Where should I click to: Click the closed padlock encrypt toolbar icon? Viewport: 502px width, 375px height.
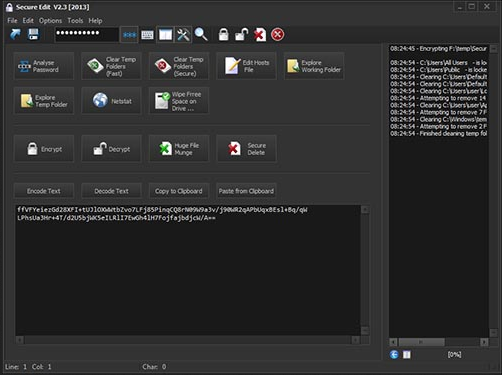[224, 34]
